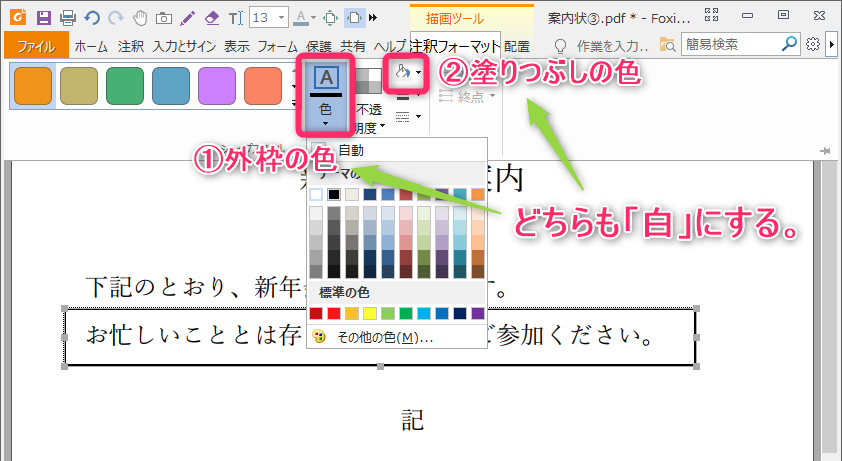Select 自動 automatic color option
The height and width of the screenshot is (461, 842).
(350, 150)
